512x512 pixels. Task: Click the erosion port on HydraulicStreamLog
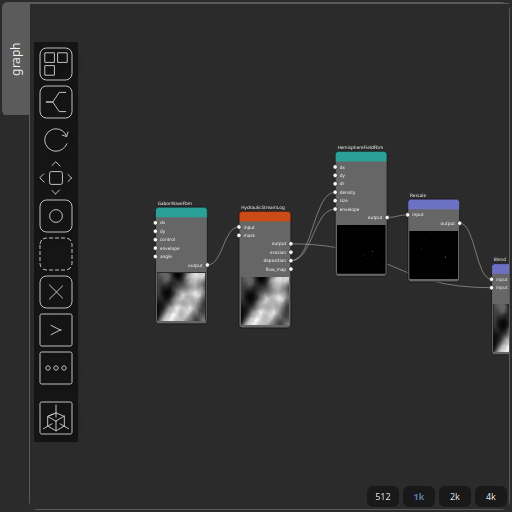(x=291, y=252)
